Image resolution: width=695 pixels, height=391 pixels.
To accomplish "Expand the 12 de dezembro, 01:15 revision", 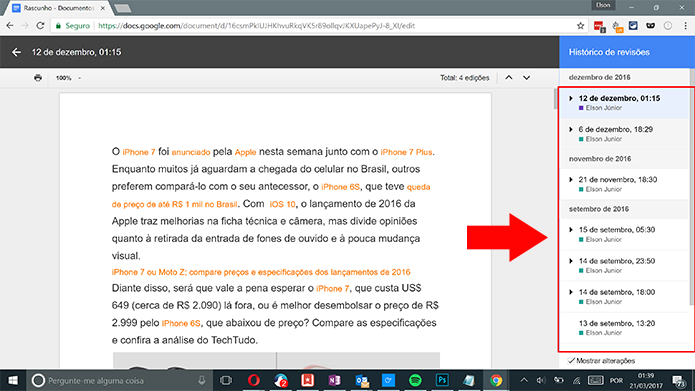I will pos(571,98).
